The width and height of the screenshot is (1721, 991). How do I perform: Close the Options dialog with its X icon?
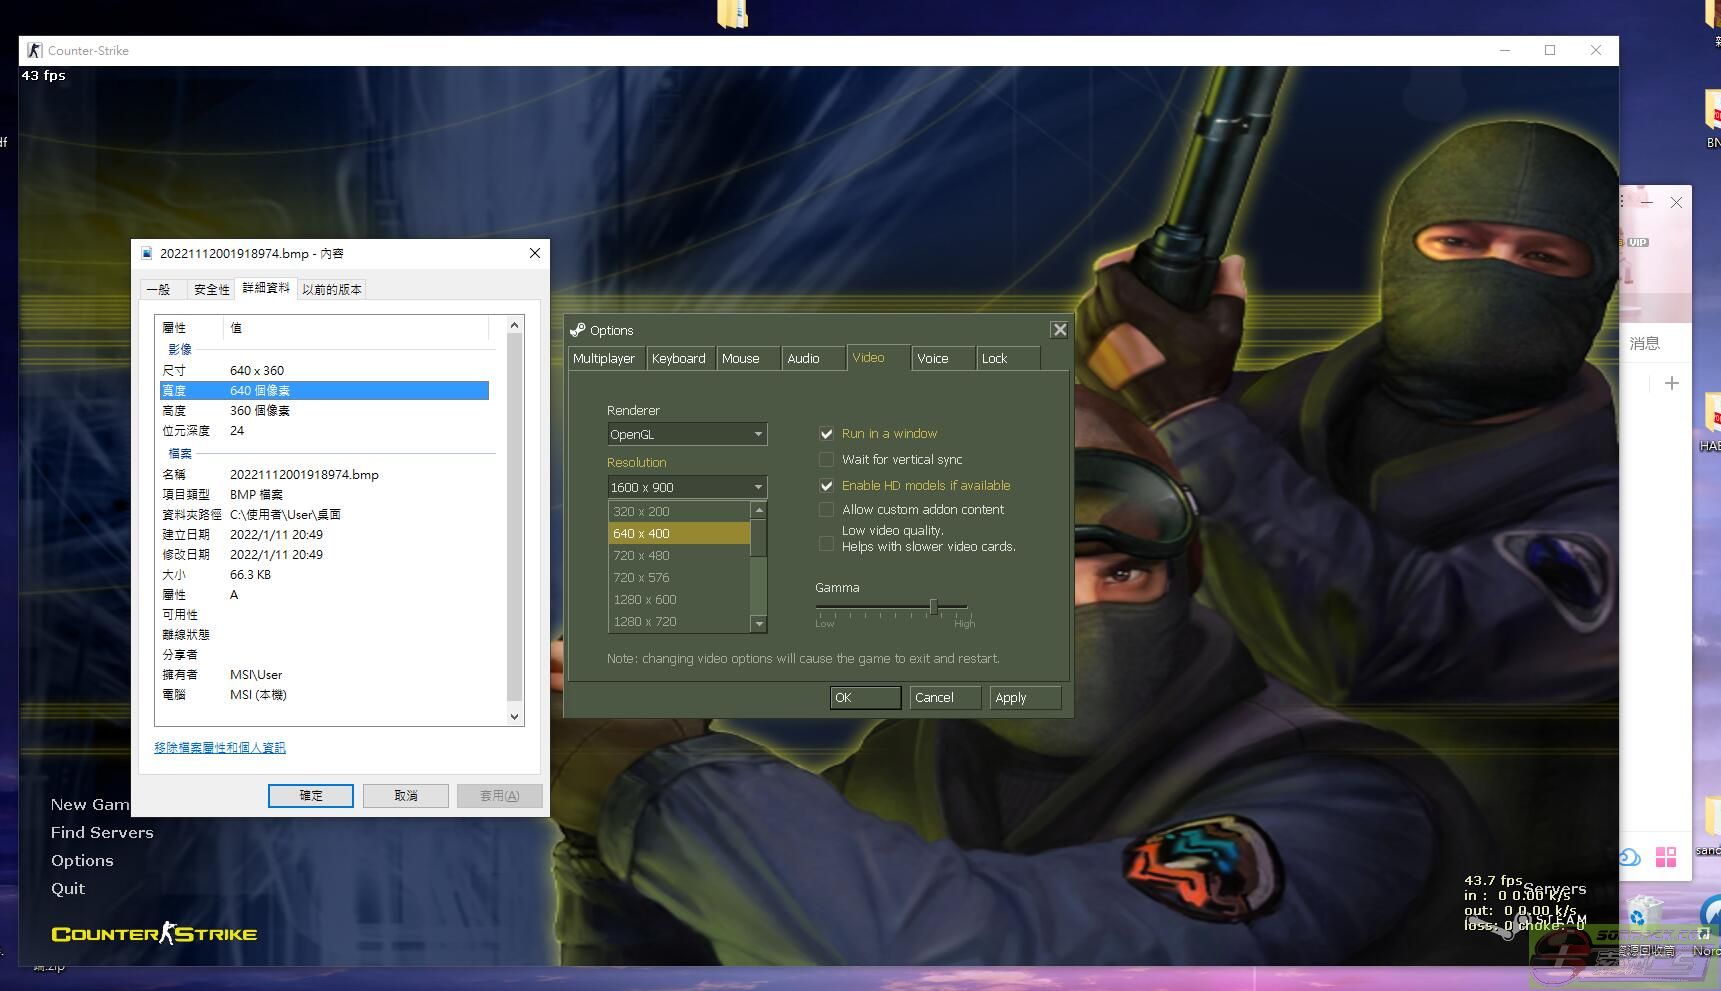coord(1059,330)
